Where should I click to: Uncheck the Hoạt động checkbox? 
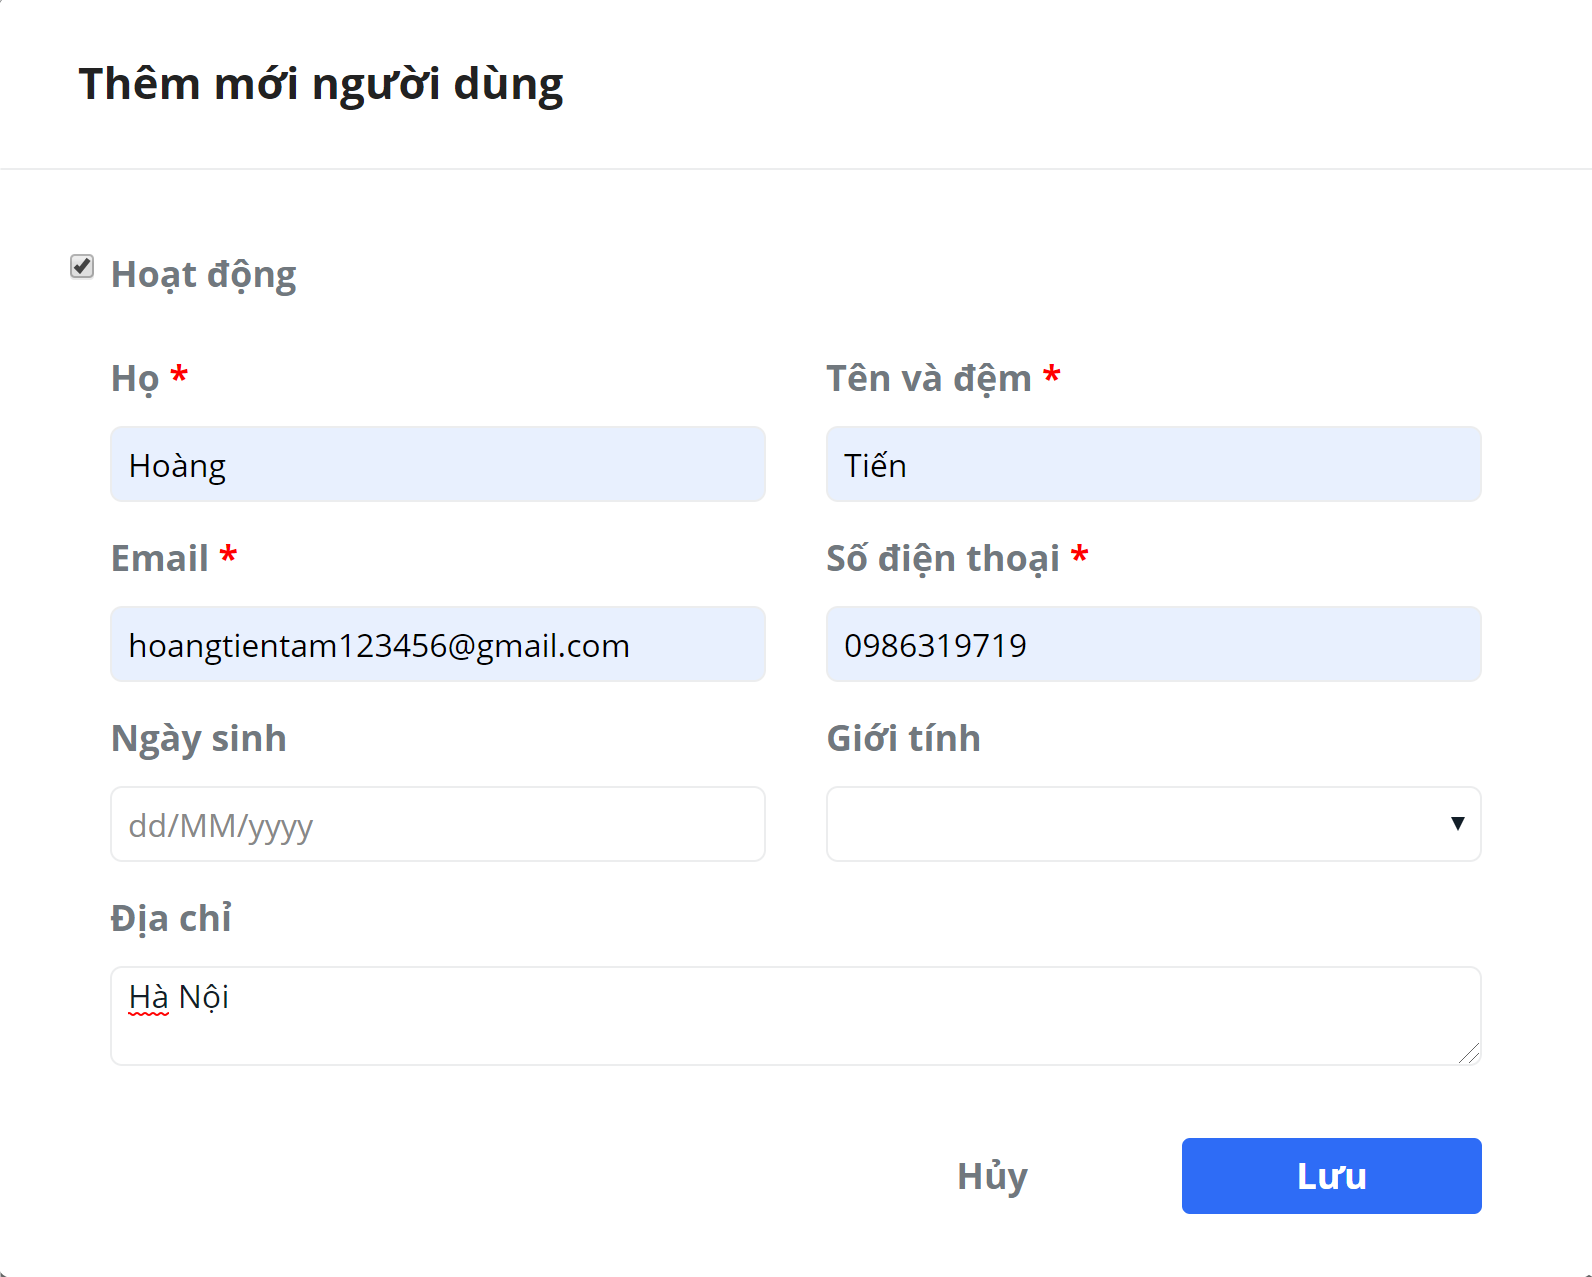[82, 266]
